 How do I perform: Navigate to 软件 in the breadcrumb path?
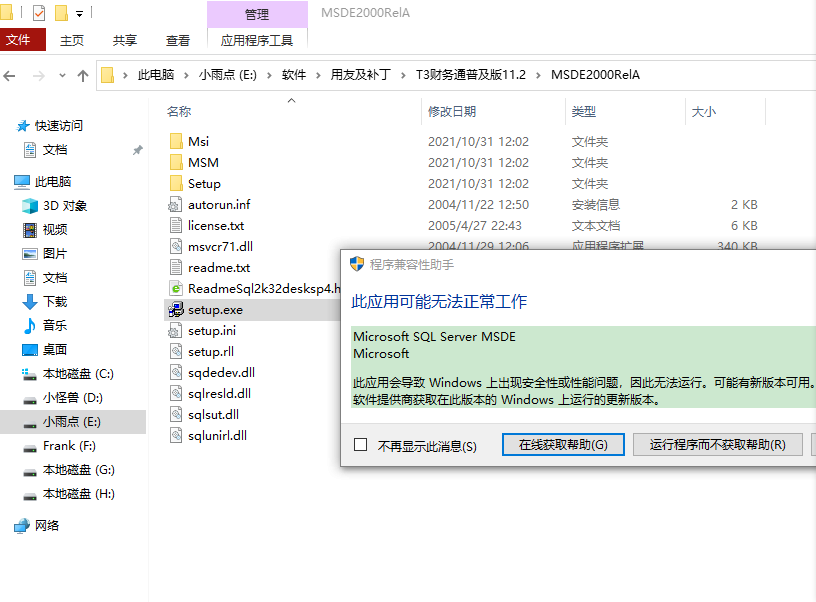pos(294,75)
